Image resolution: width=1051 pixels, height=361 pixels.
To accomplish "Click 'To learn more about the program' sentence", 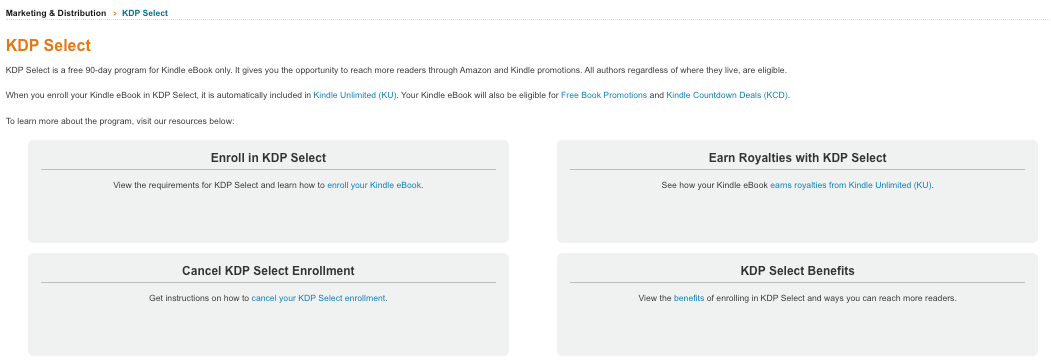I will [120, 121].
